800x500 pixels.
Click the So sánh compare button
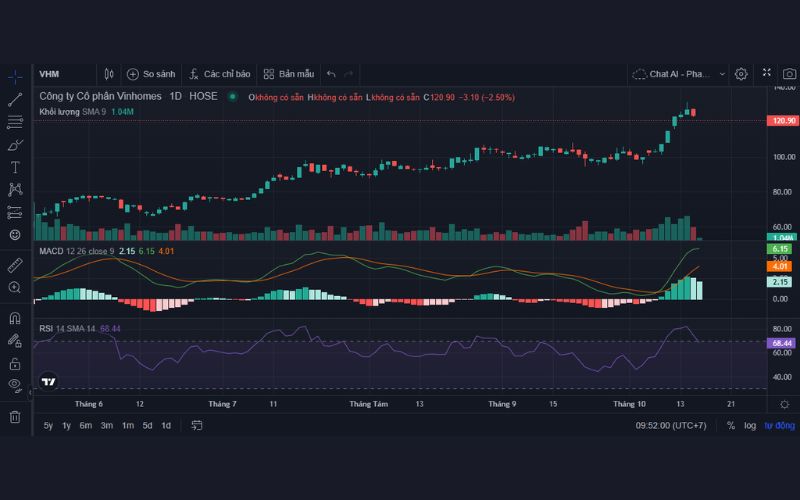pos(151,74)
